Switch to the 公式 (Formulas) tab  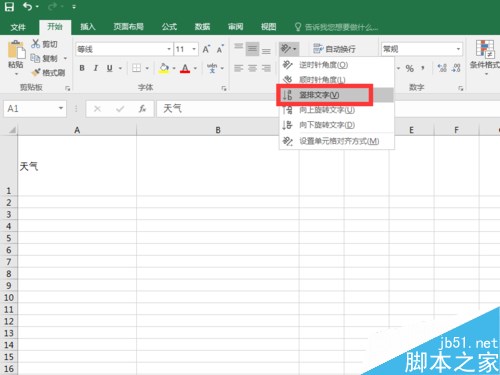point(169,27)
